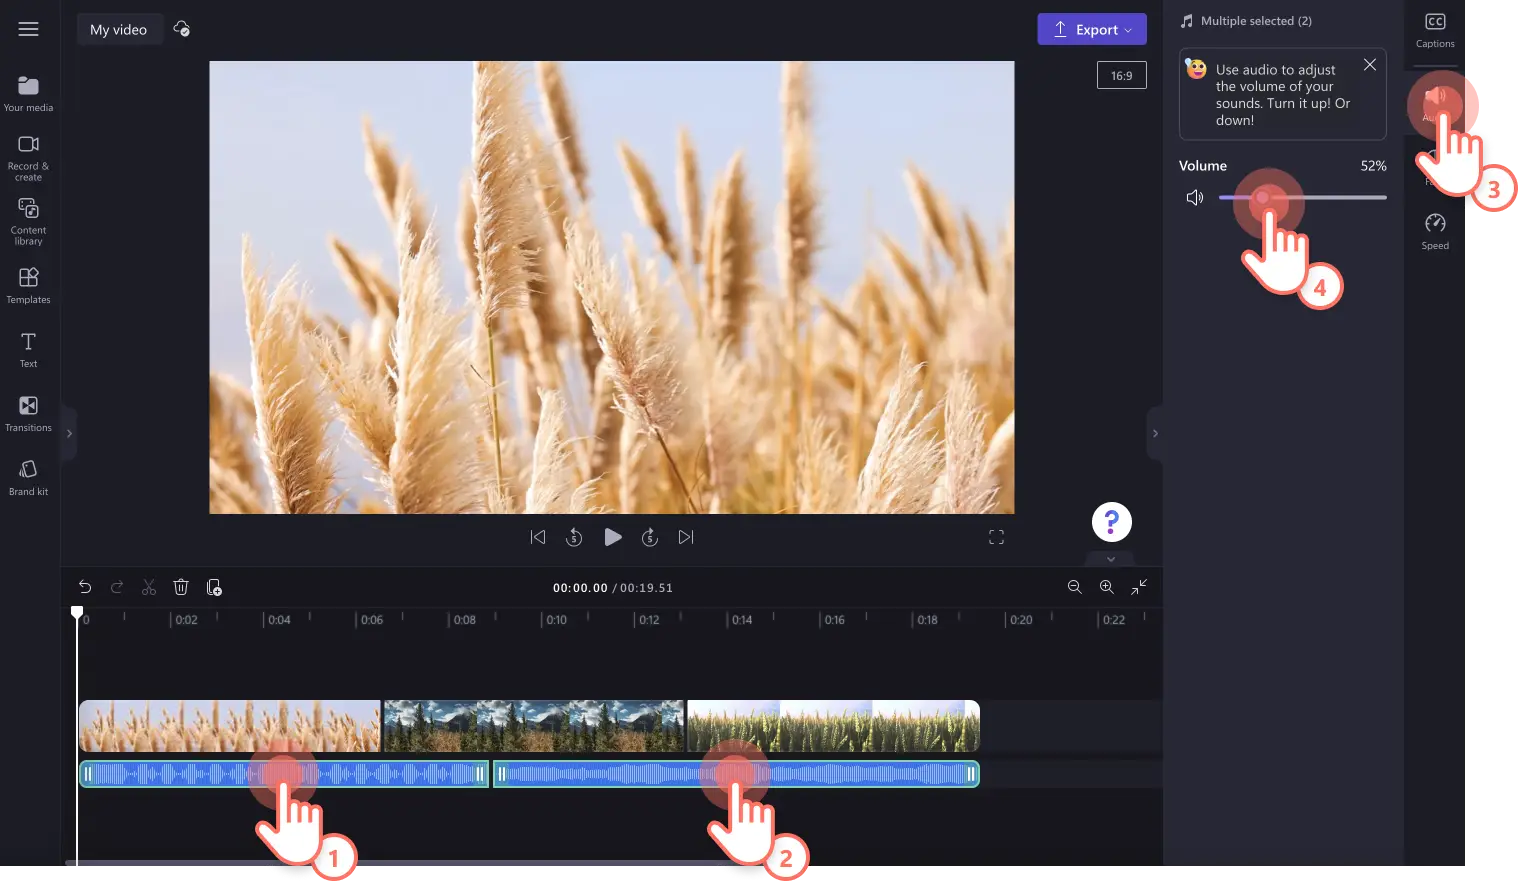This screenshot has height=882, width=1518.
Task: Click the Export dropdown button
Action: 1092,29
